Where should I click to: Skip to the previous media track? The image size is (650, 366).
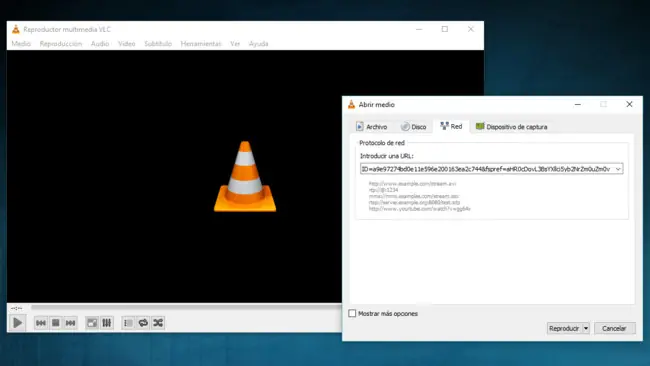click(41, 323)
